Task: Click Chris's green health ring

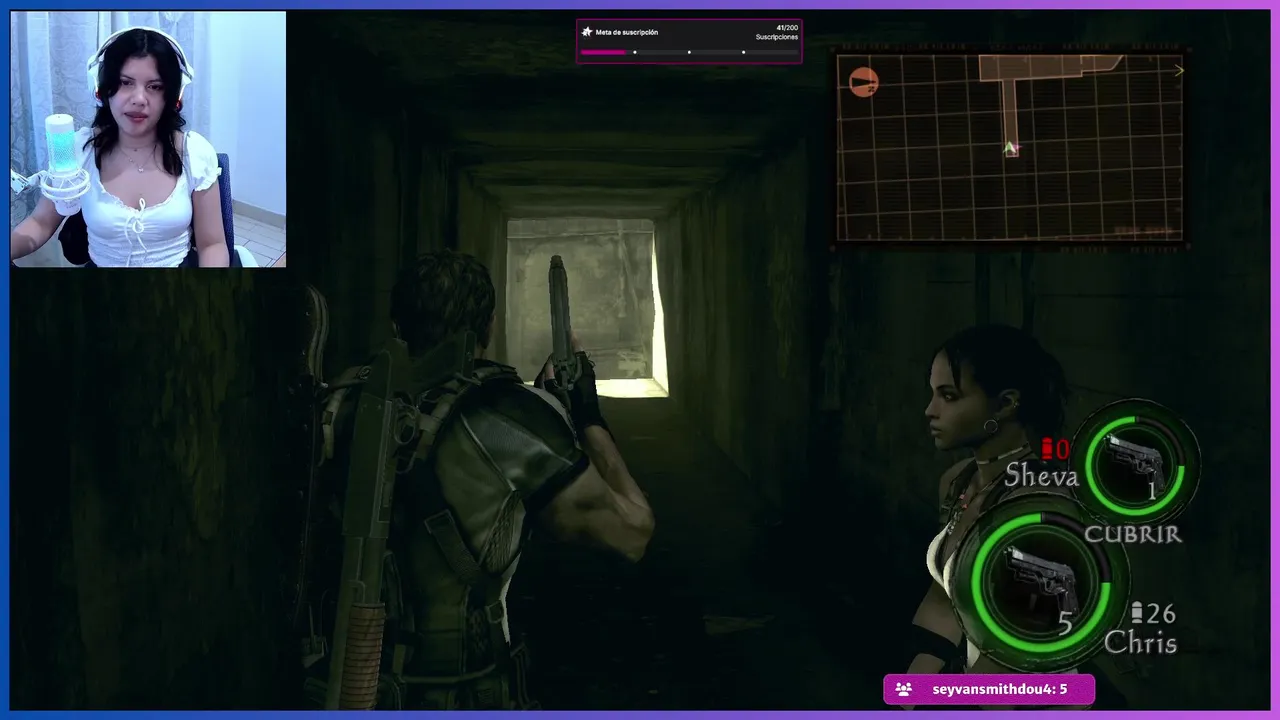Action: 1041,581
